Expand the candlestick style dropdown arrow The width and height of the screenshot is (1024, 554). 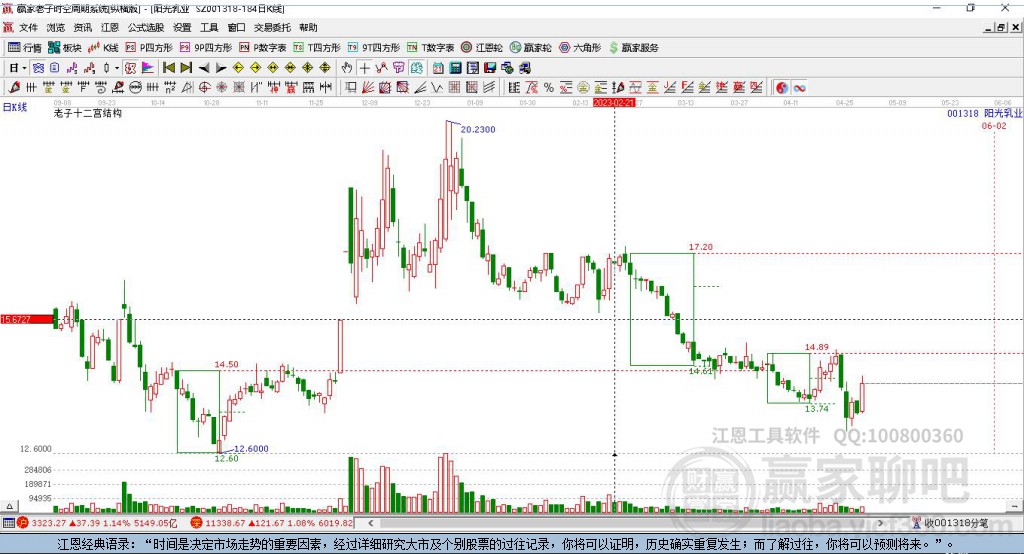pyautogui.click(x=117, y=68)
